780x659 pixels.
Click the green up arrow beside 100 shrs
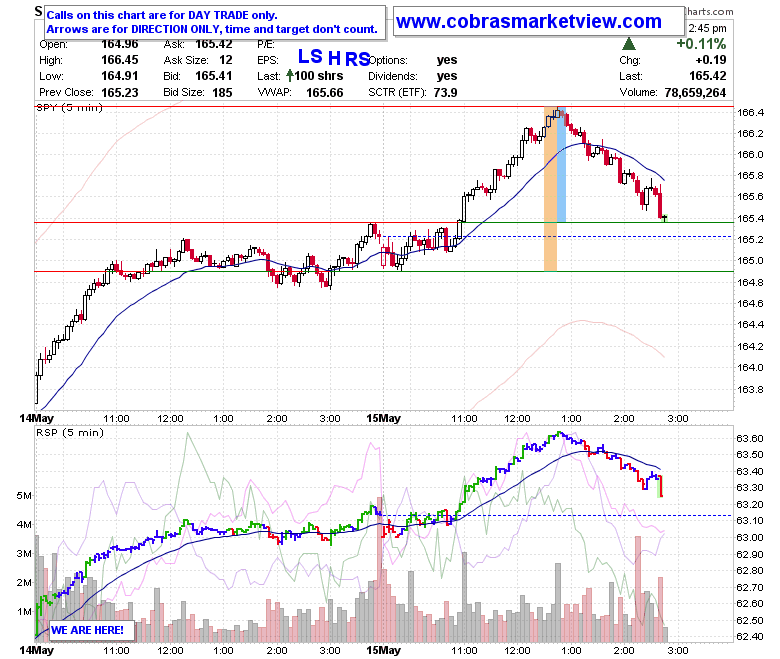pos(290,76)
